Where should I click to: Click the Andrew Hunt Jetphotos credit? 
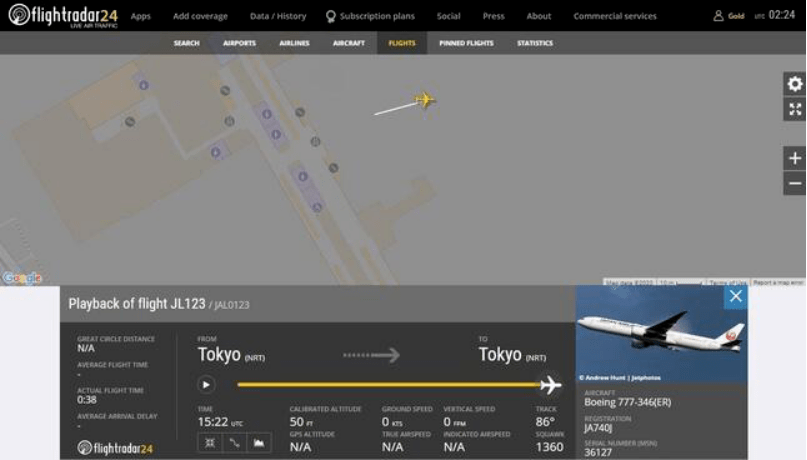coord(620,378)
